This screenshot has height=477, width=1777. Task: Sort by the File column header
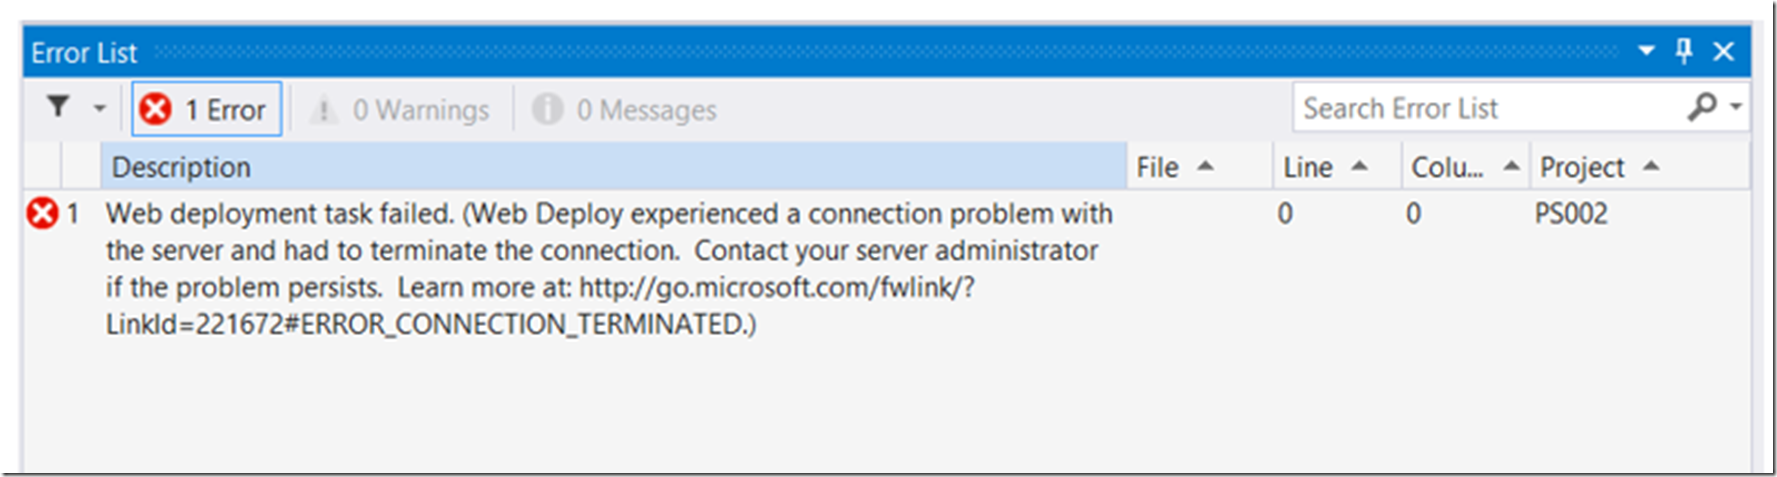[1199, 166]
